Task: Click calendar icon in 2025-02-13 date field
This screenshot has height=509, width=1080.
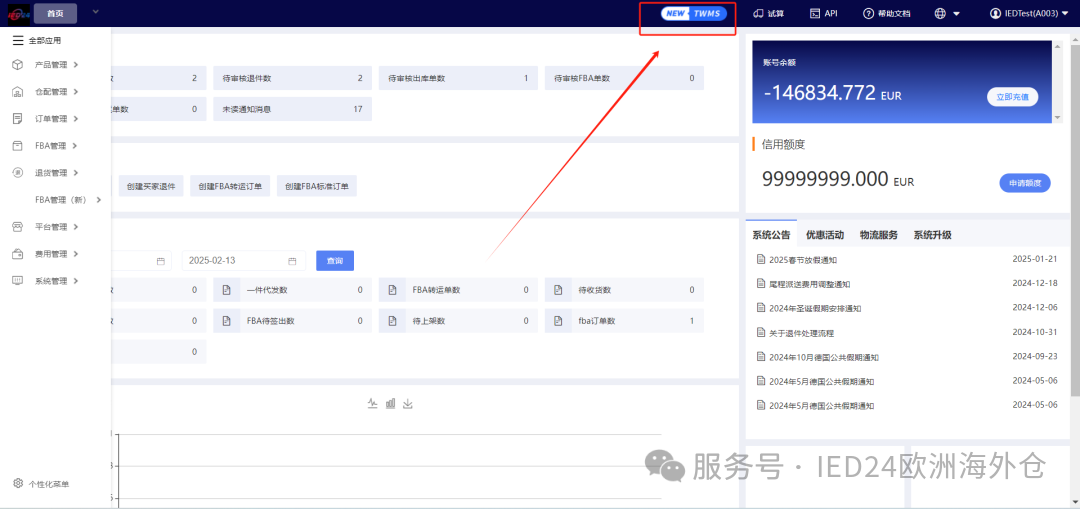Action: 292,261
